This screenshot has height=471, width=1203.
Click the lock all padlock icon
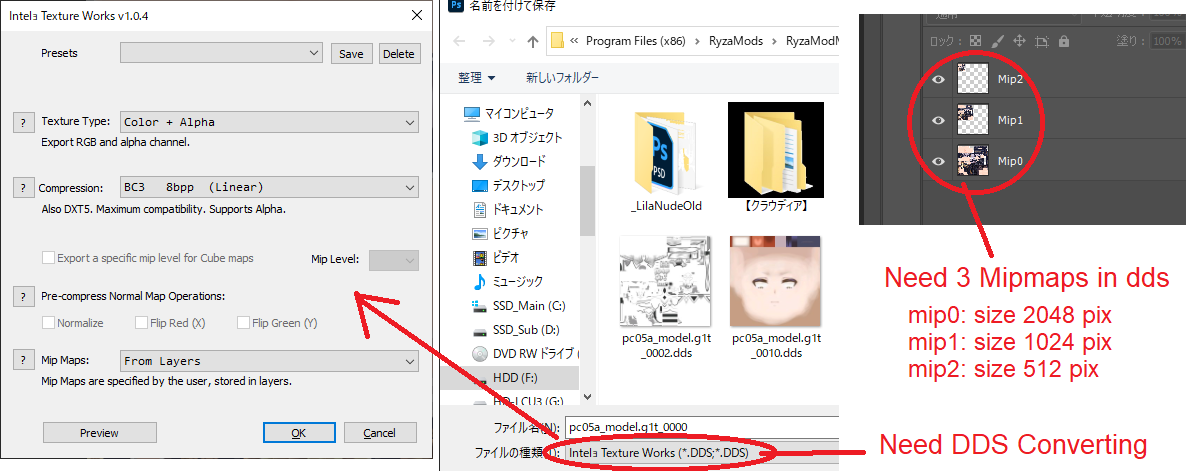click(1063, 41)
